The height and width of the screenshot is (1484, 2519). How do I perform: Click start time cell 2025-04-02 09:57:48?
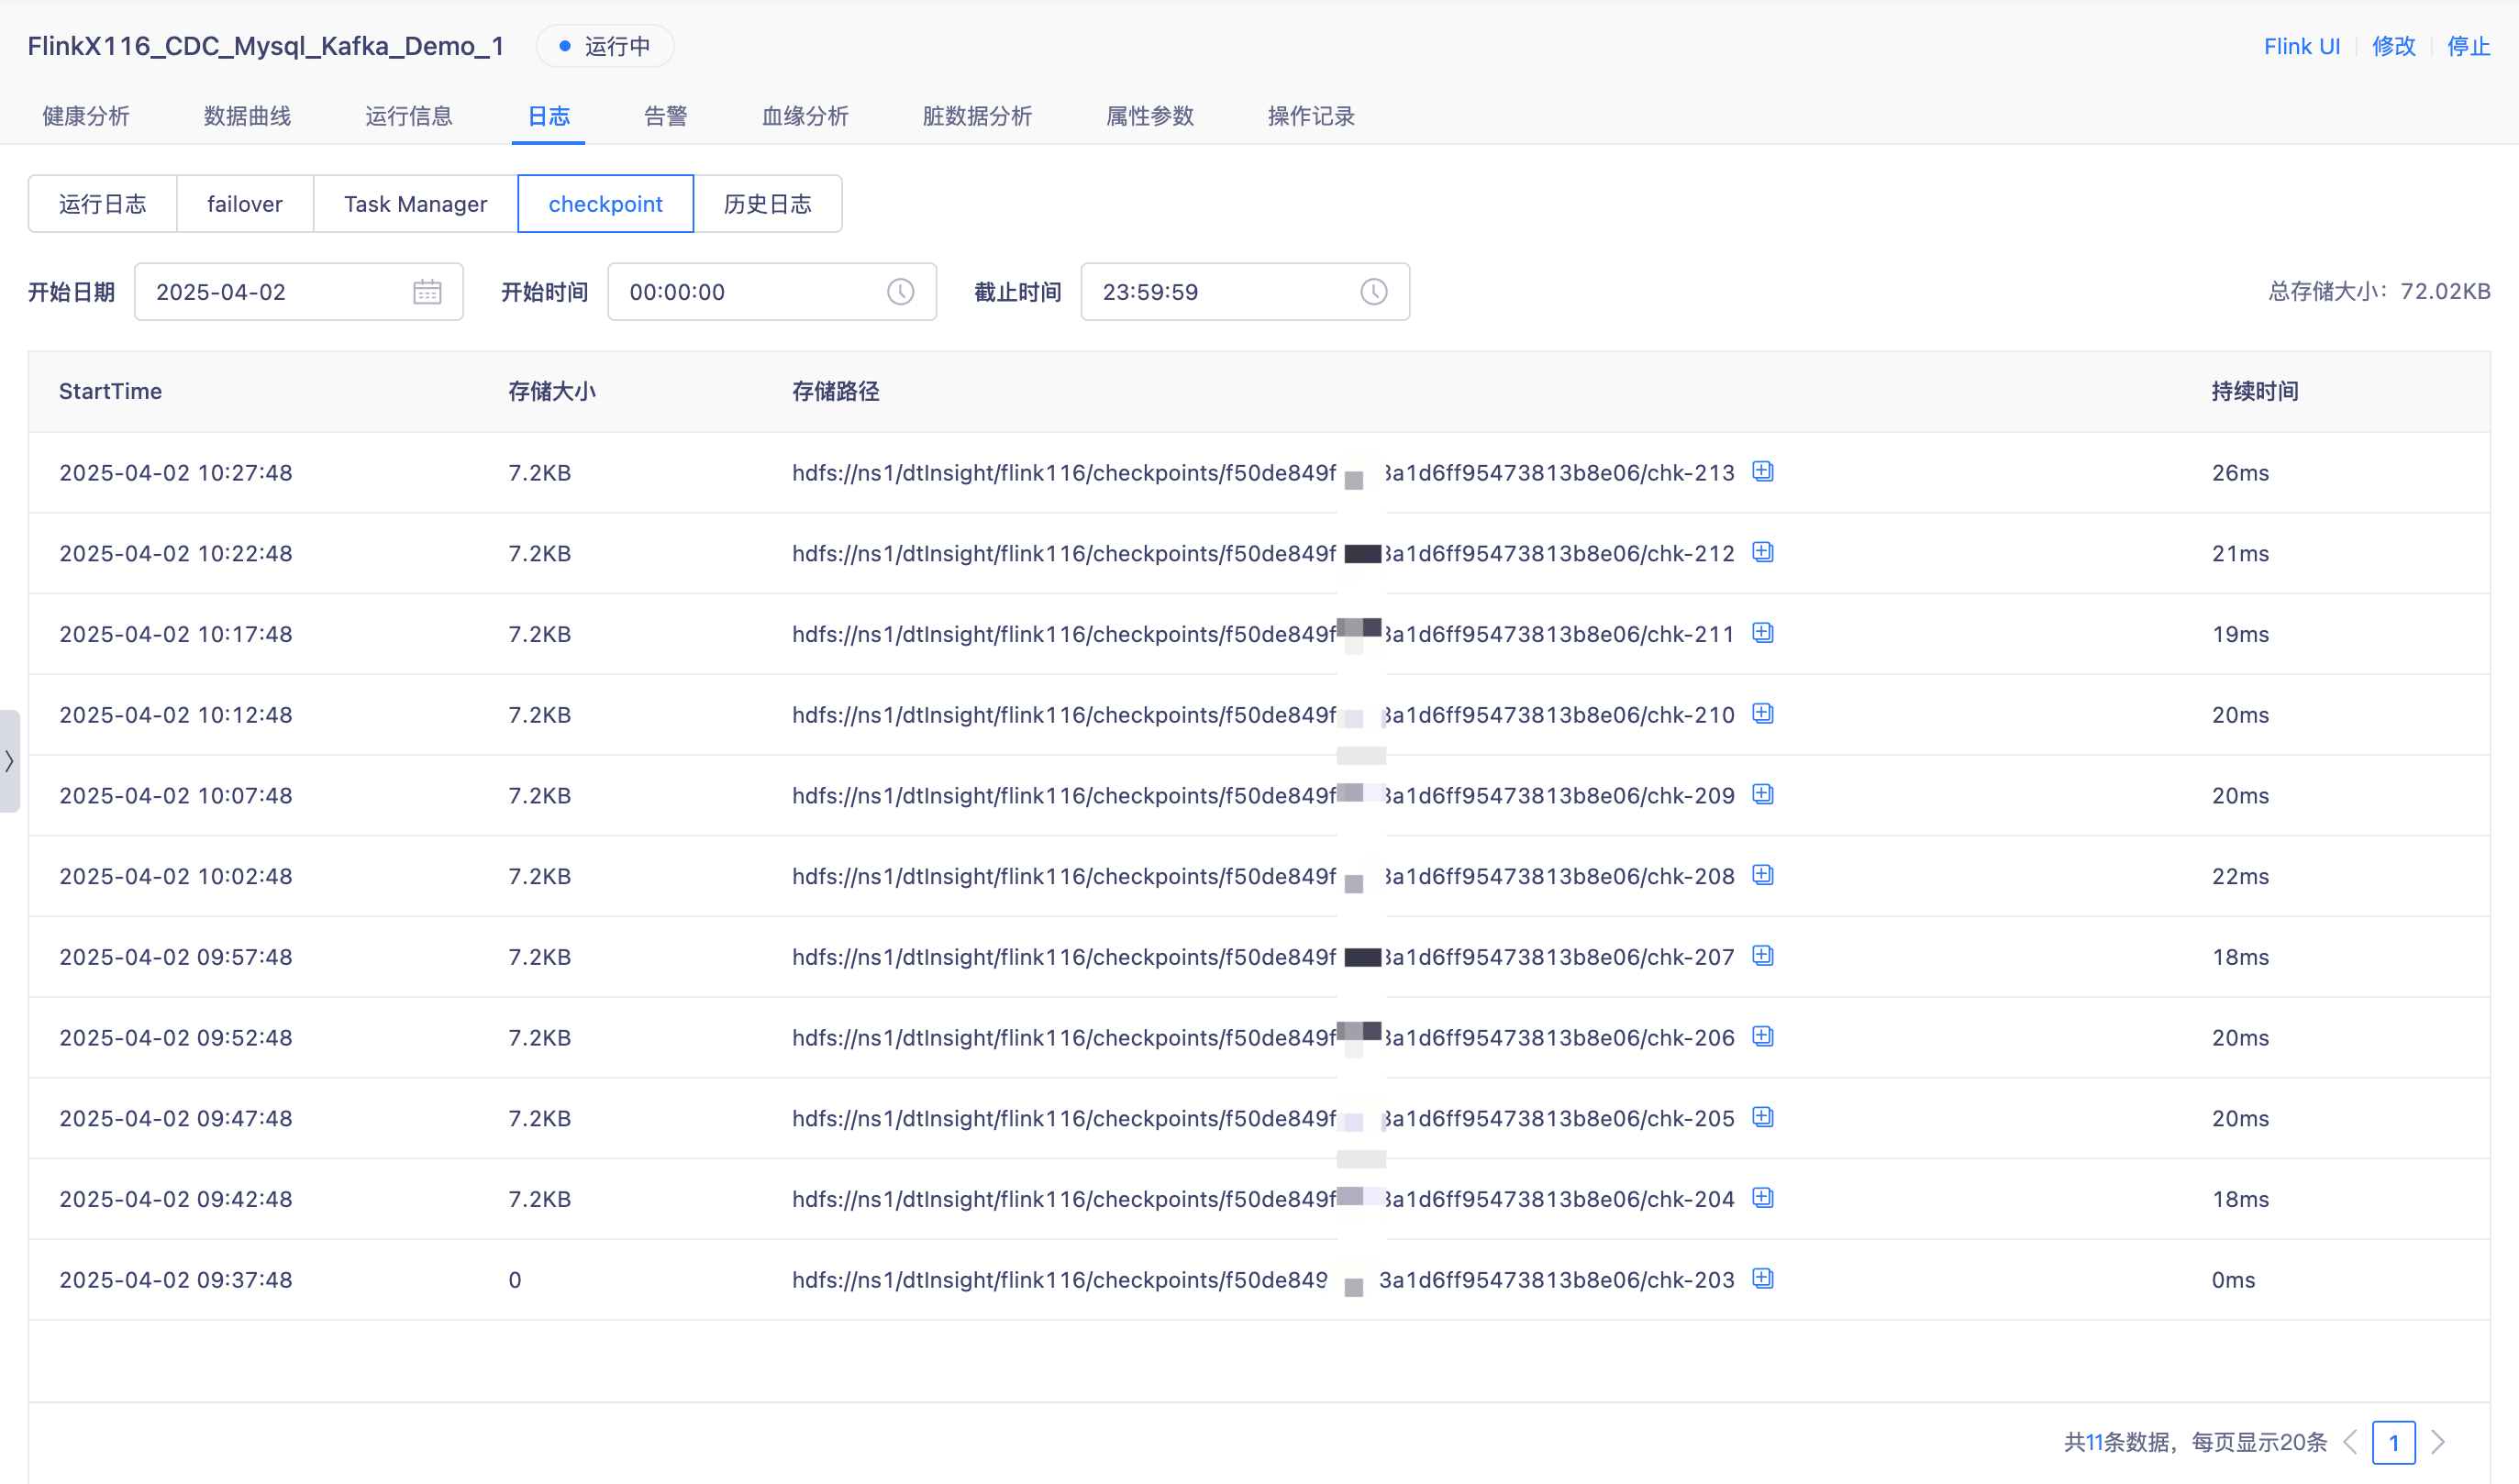click(x=176, y=957)
